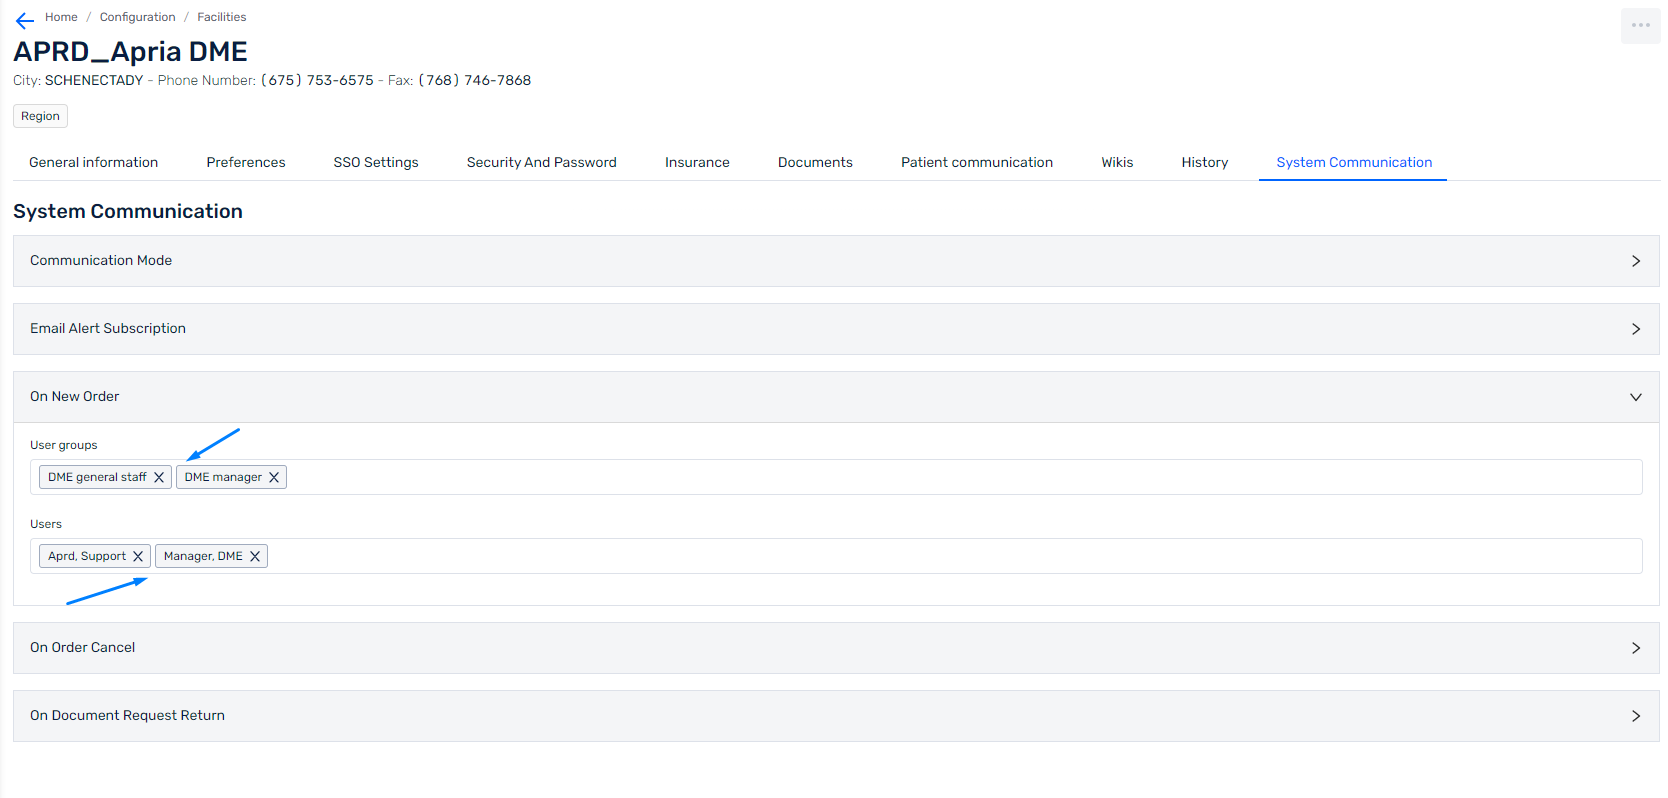Click the city name SCHENECTADY

pos(94,80)
